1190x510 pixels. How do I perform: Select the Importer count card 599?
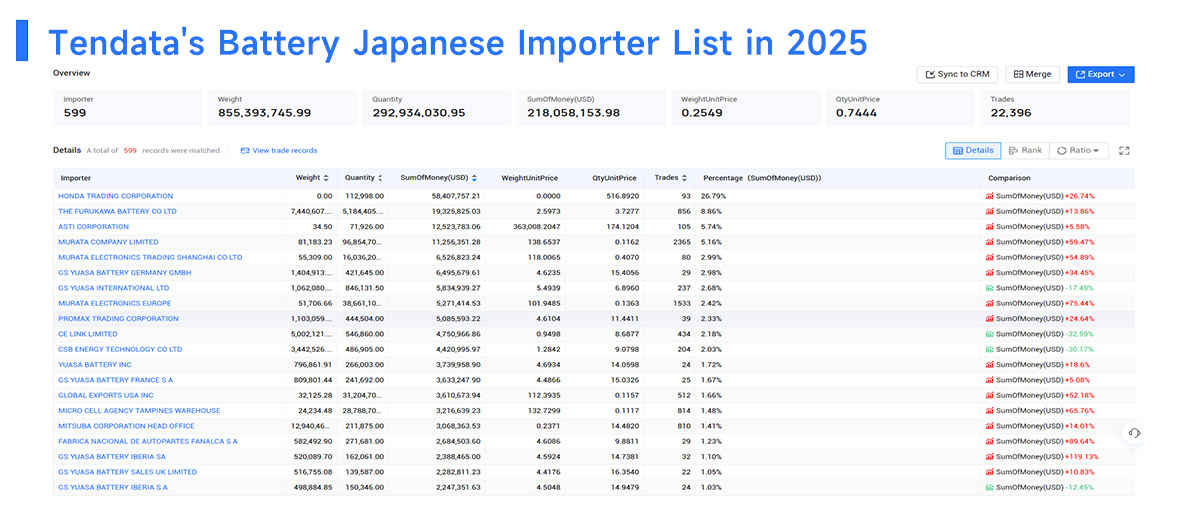128,108
